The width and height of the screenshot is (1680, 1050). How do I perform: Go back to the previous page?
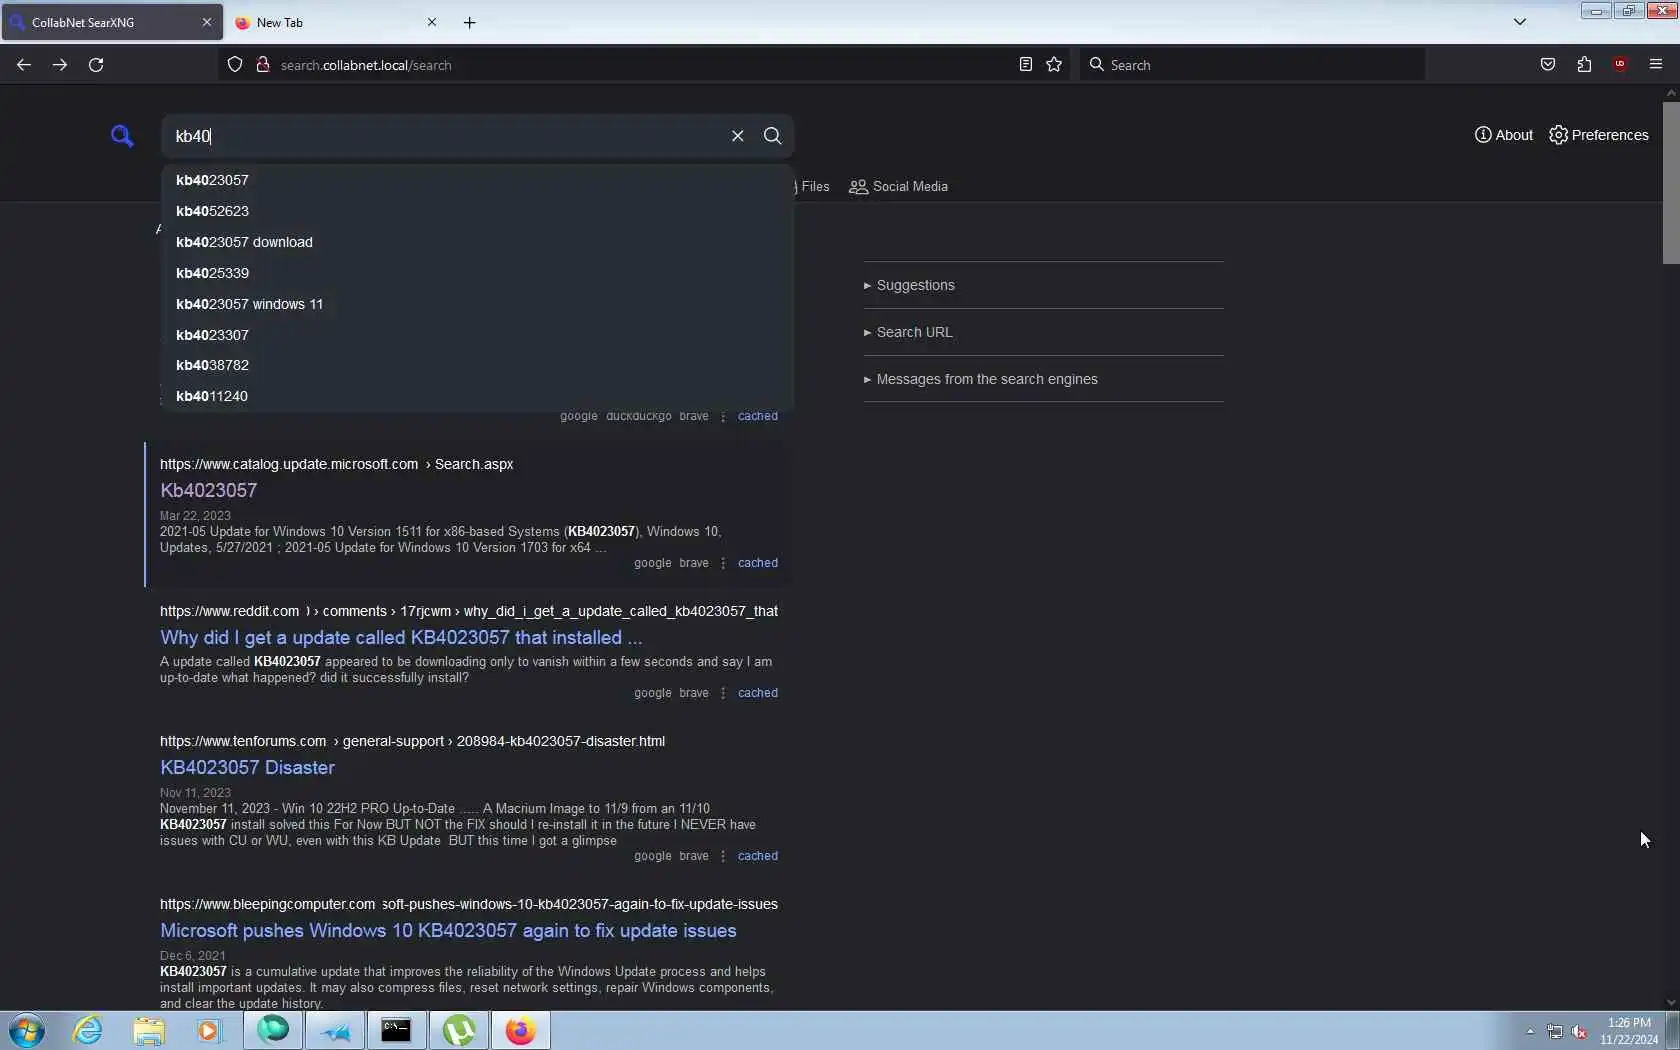point(24,65)
